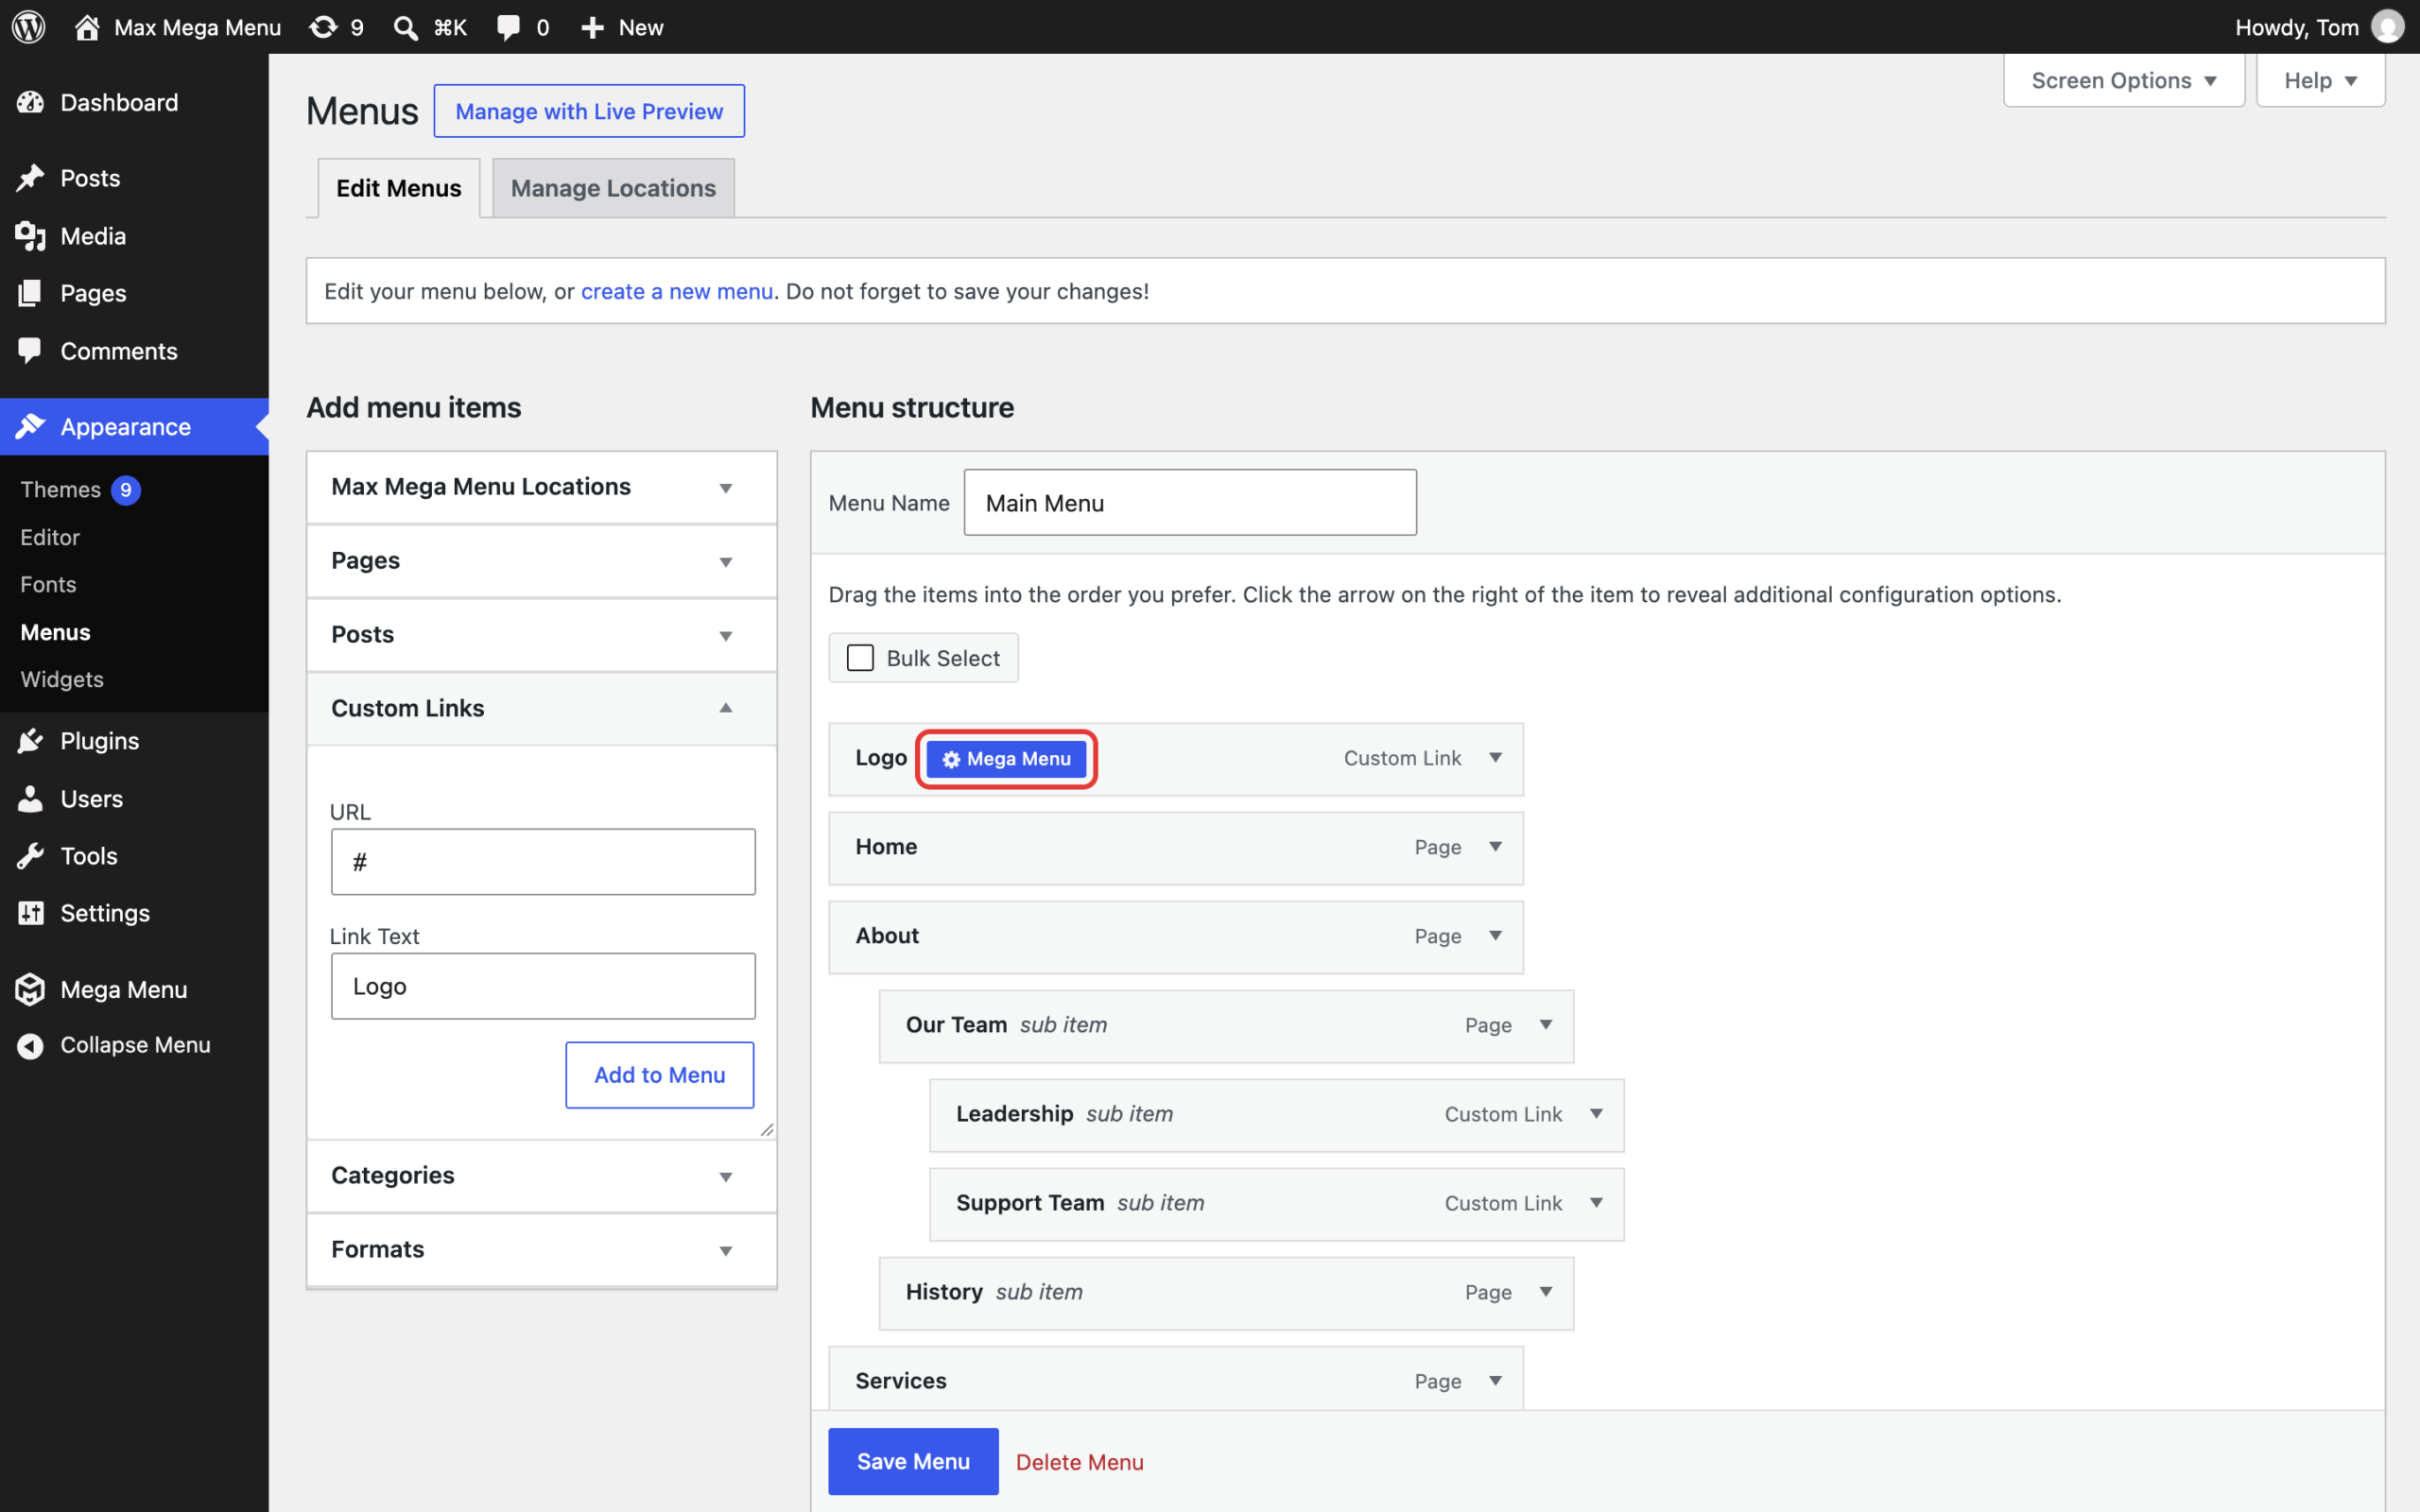Open the Help dropdown tab
2420x1512 pixels.
(2320, 80)
